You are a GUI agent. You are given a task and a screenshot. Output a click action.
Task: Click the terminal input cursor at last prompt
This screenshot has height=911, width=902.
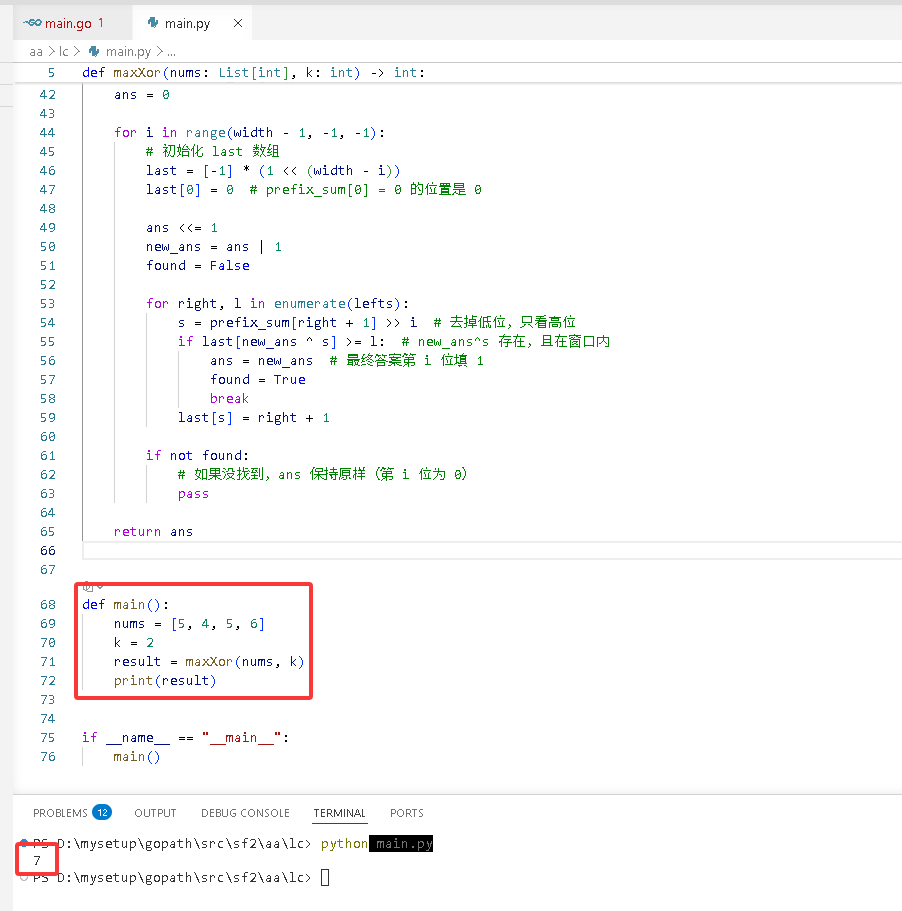point(325,877)
